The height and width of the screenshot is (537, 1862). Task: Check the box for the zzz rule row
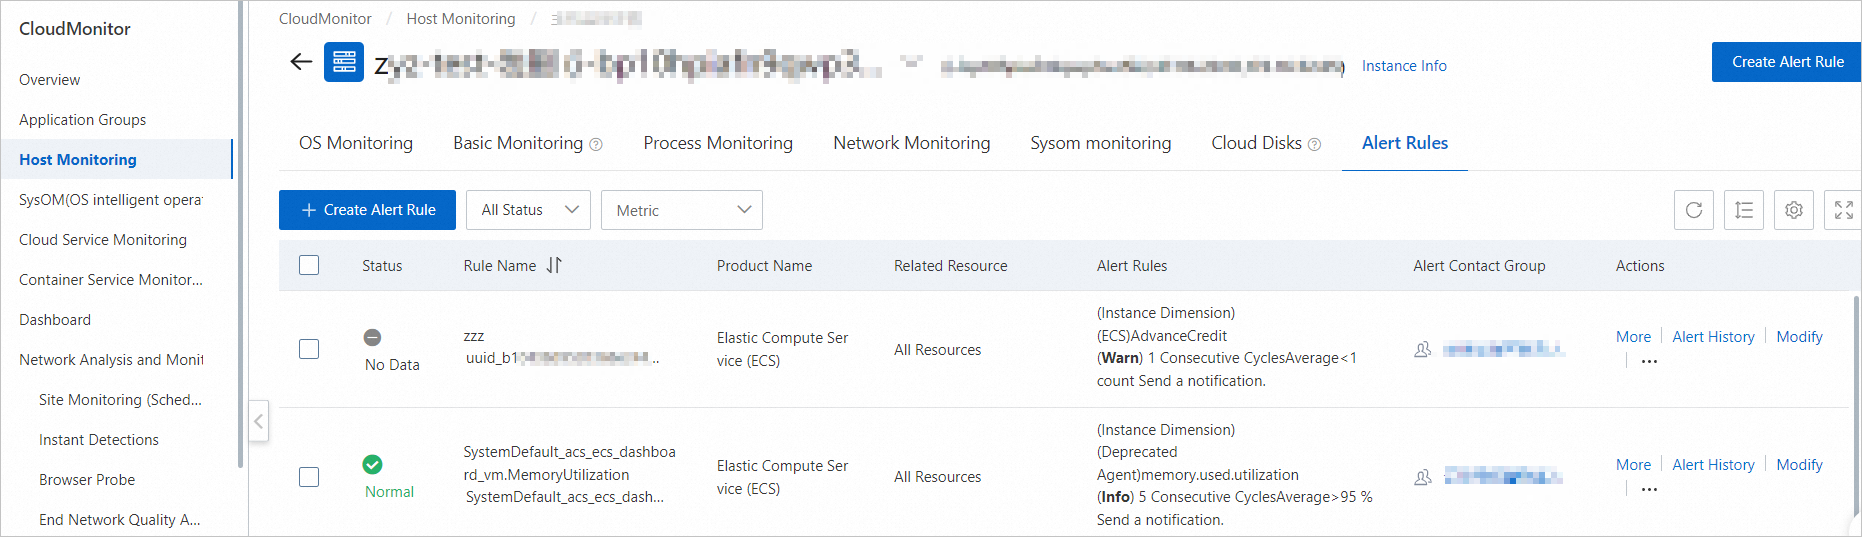[309, 349]
